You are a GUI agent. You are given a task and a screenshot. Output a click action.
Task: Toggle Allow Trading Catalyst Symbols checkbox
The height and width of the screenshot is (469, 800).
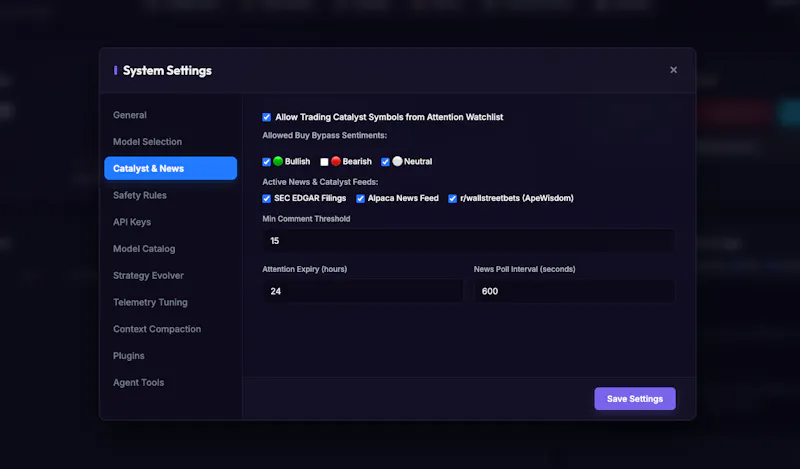(x=266, y=117)
